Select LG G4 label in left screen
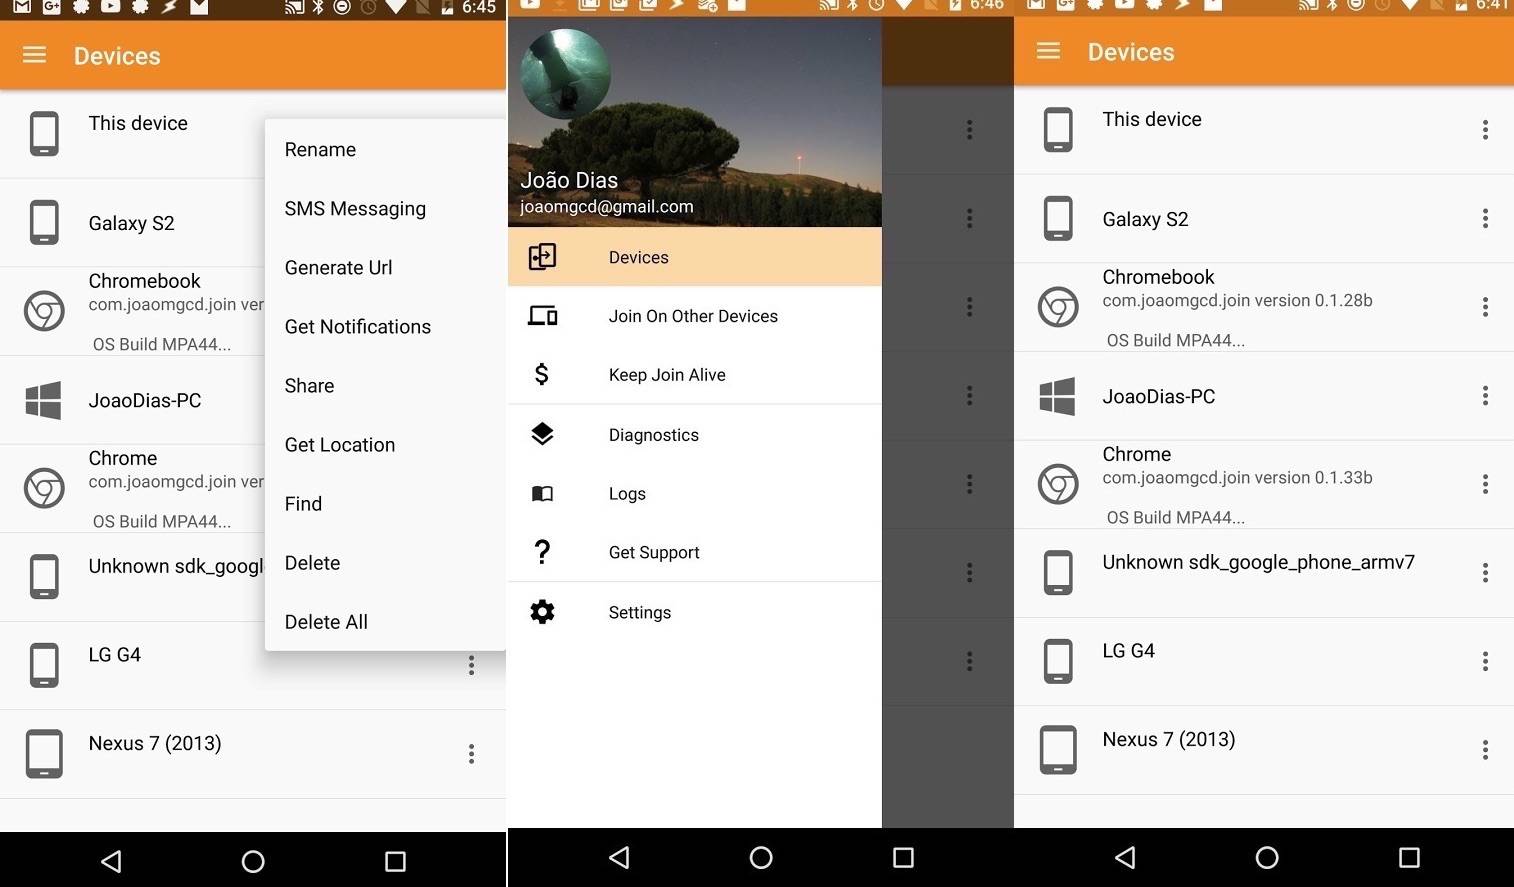Viewport: 1514px width, 887px height. click(x=114, y=654)
